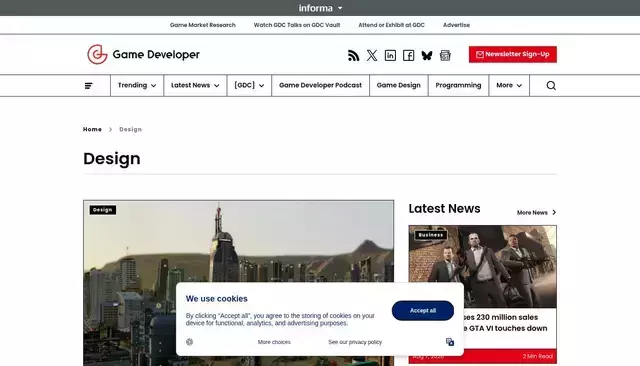The image size is (640, 366).
Task: Expand the More menu
Action: (x=509, y=85)
